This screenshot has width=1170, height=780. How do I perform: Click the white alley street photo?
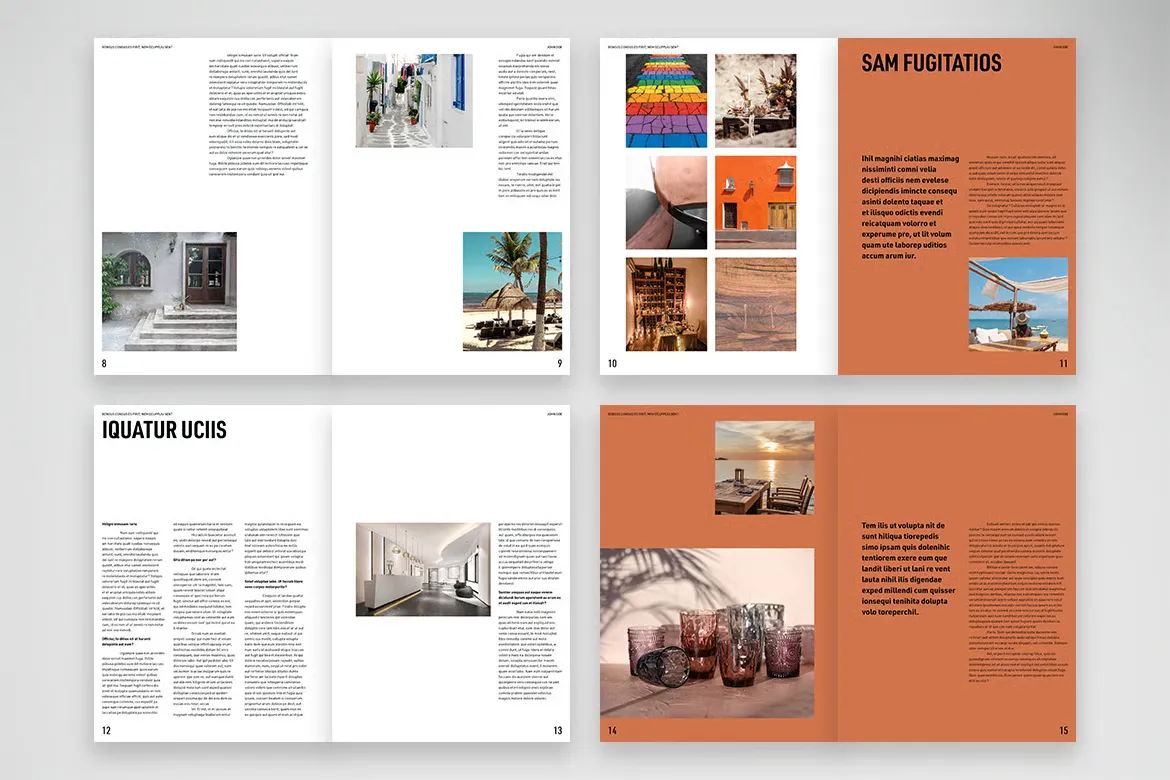(x=414, y=101)
